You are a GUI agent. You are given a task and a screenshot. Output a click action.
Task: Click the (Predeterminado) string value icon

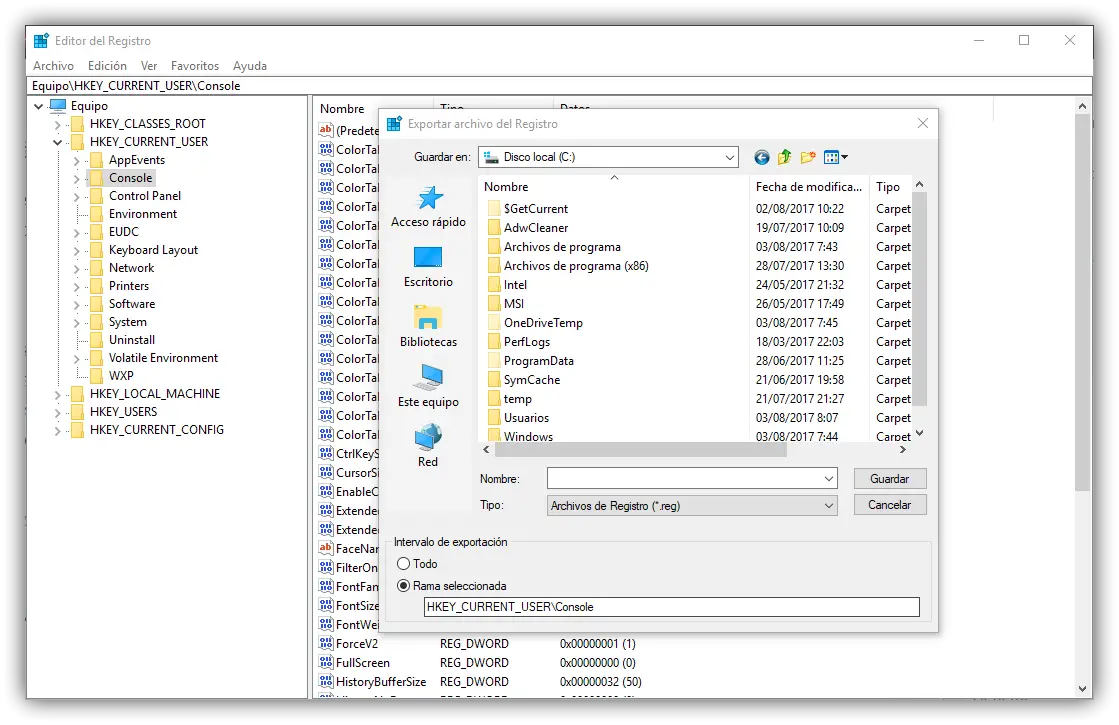tap(325, 130)
